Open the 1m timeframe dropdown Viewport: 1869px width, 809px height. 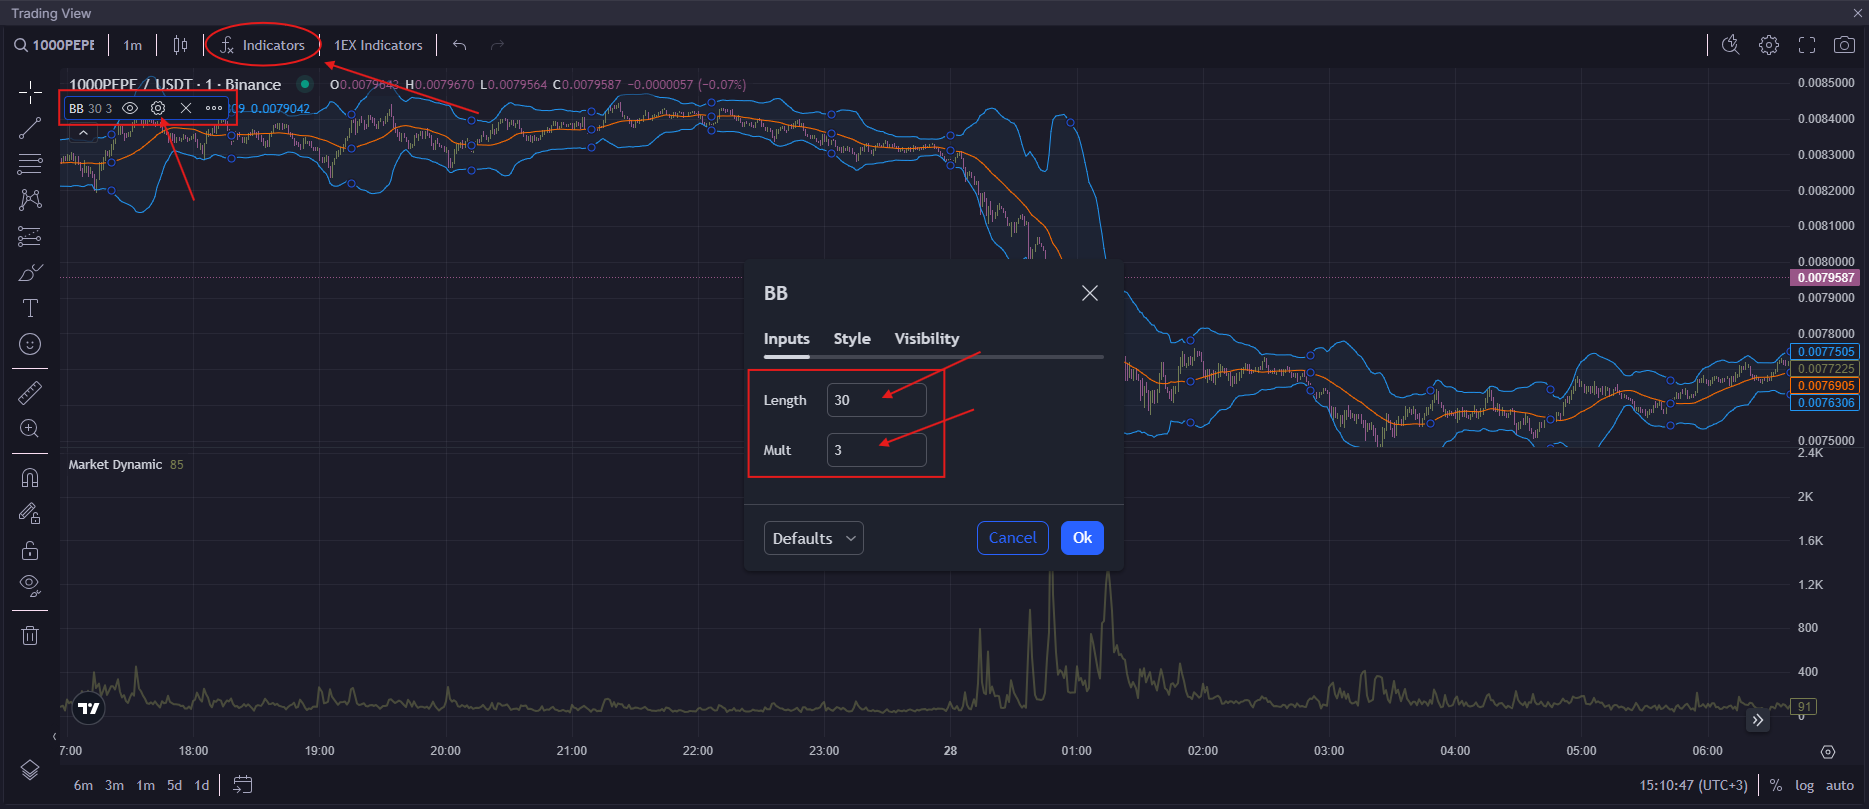pos(132,45)
